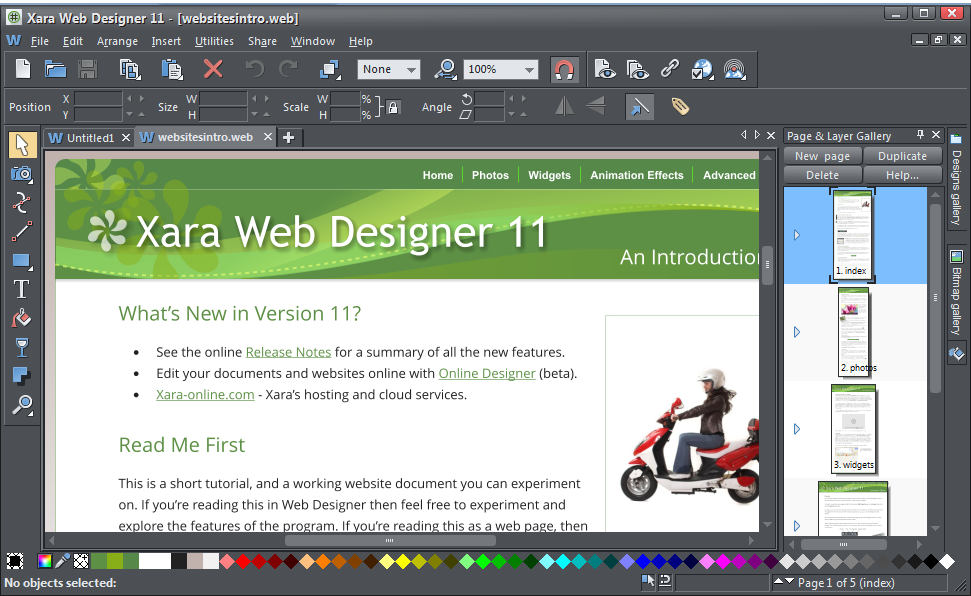Click the gallery Help... button
The image size is (971, 596).
pyautogui.click(x=902, y=175)
